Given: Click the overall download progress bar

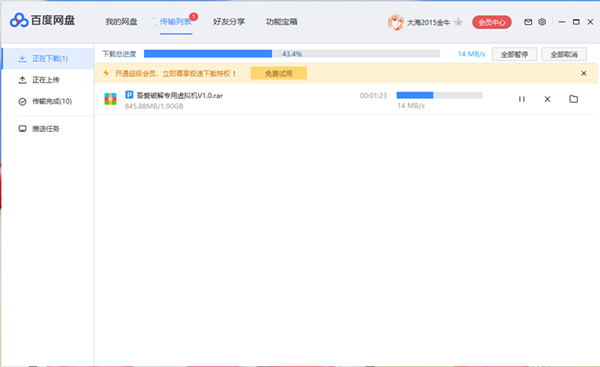Looking at the screenshot, I should (x=292, y=54).
